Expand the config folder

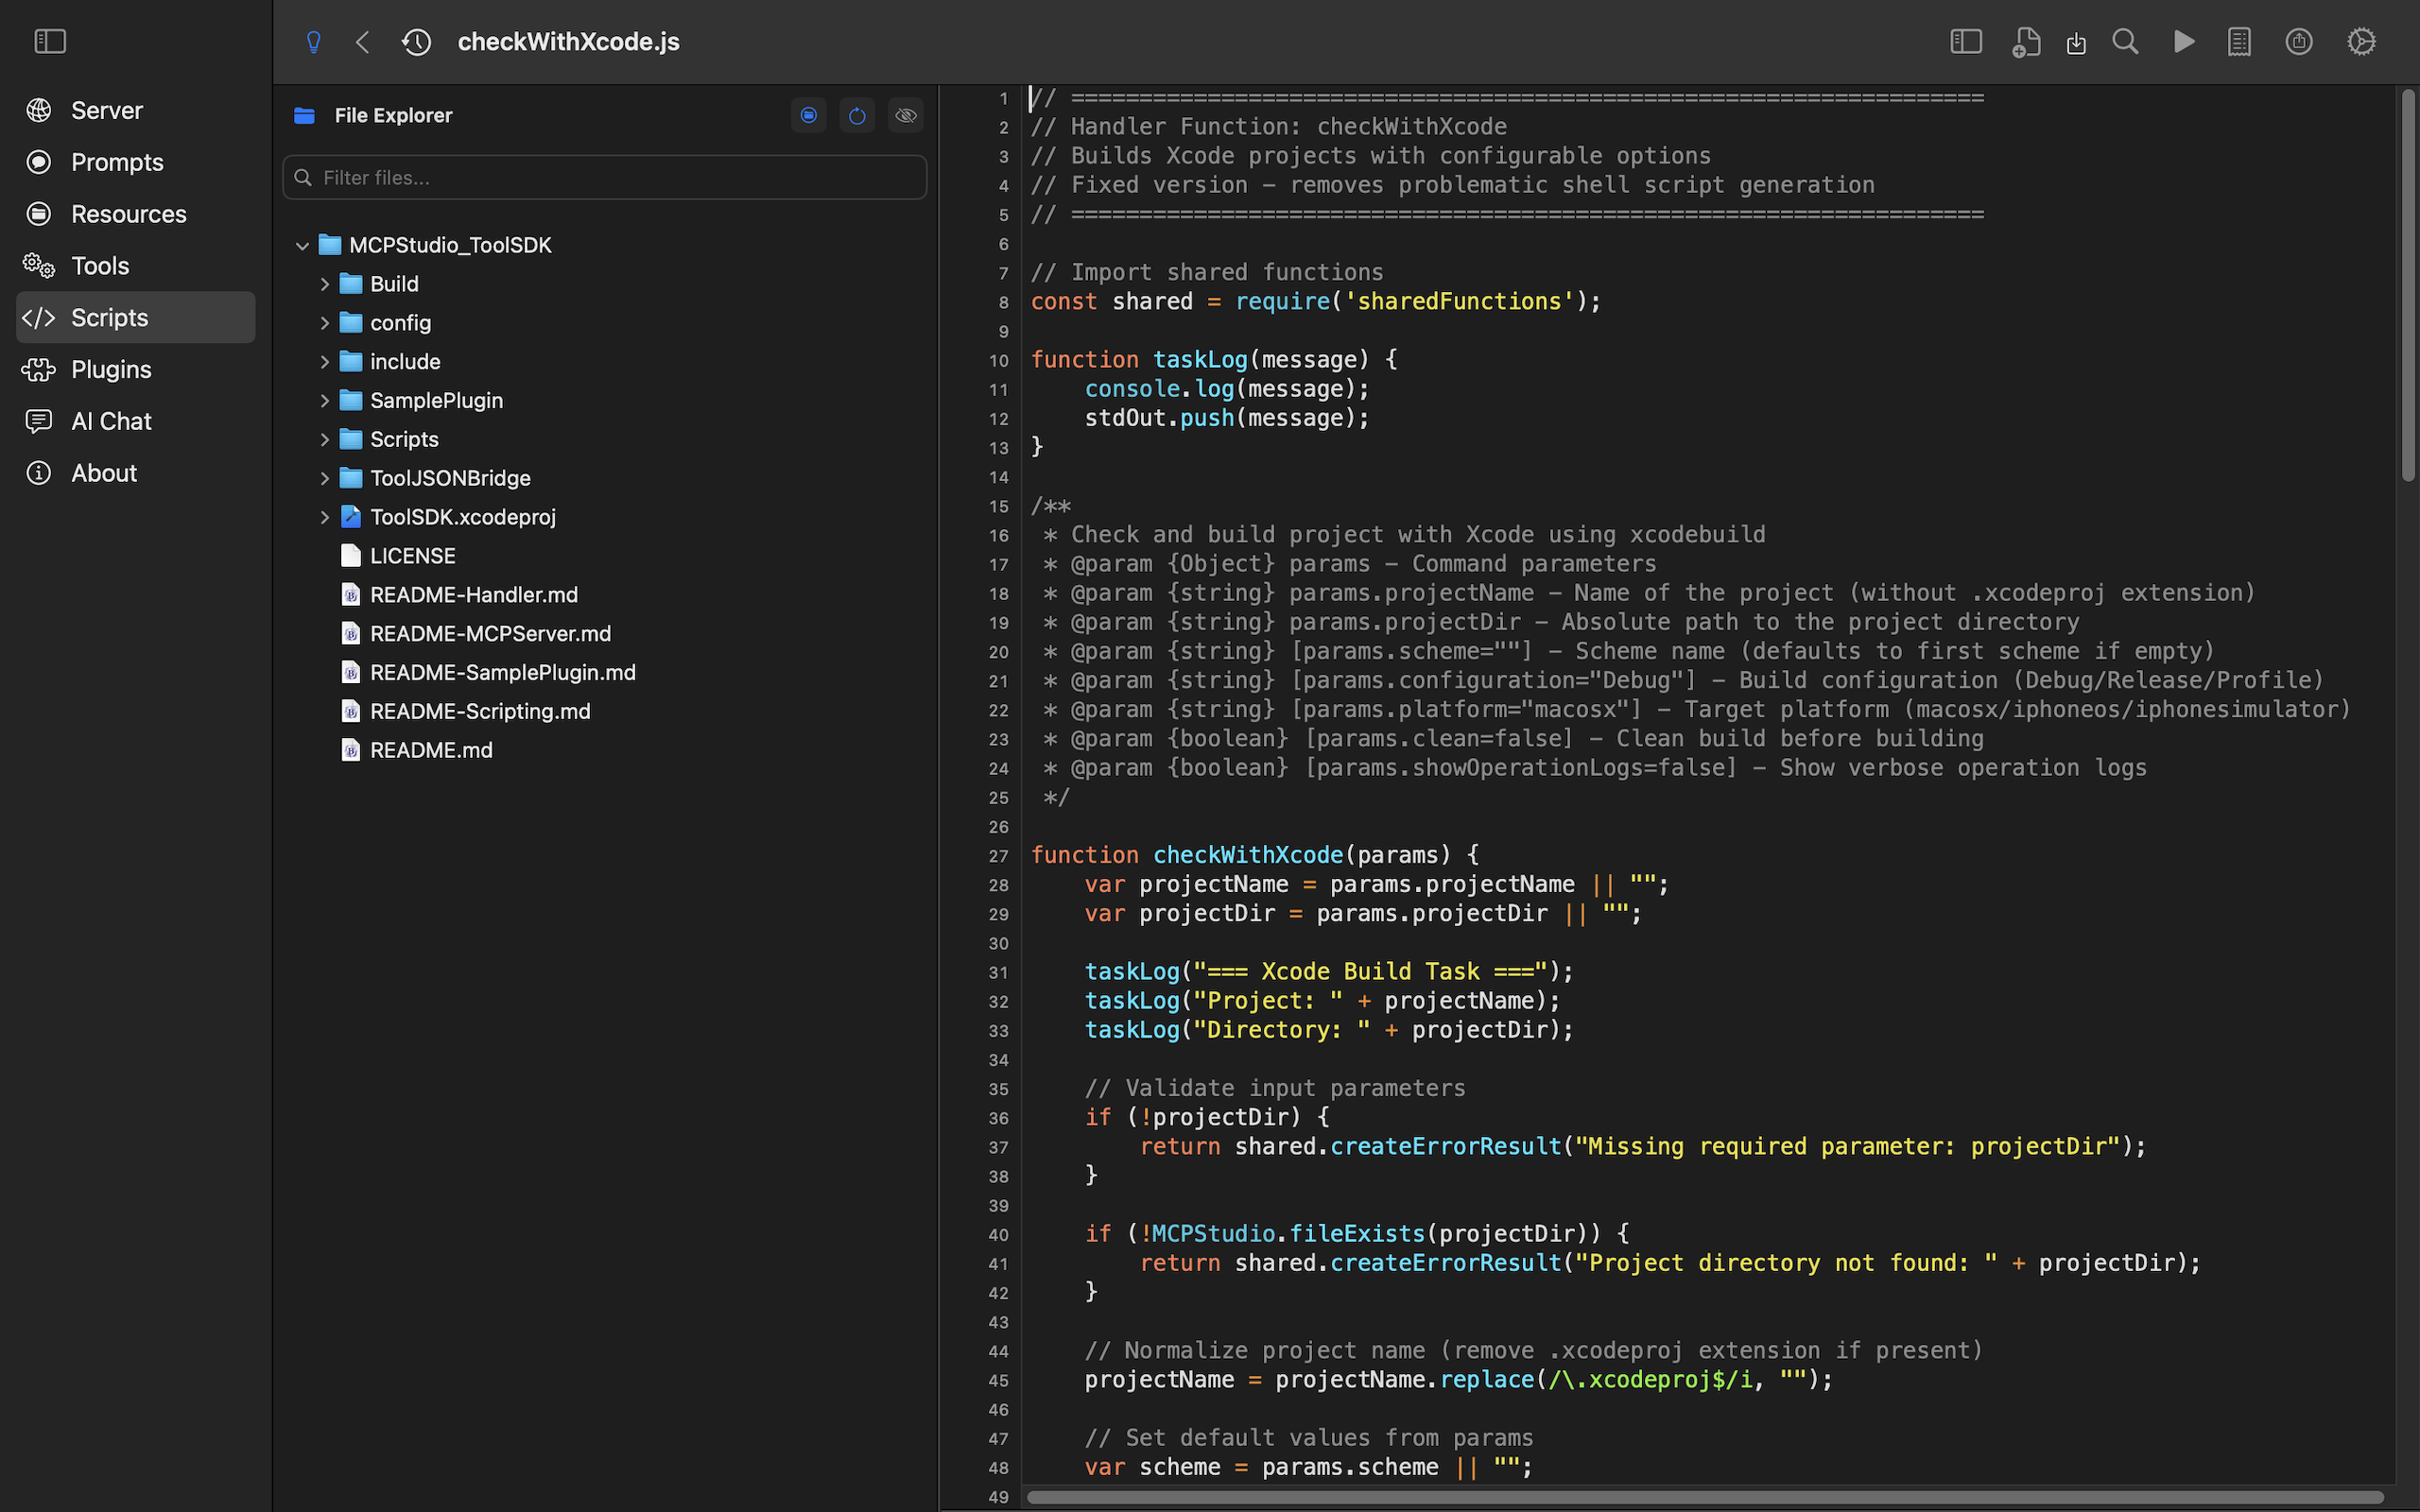click(x=324, y=323)
